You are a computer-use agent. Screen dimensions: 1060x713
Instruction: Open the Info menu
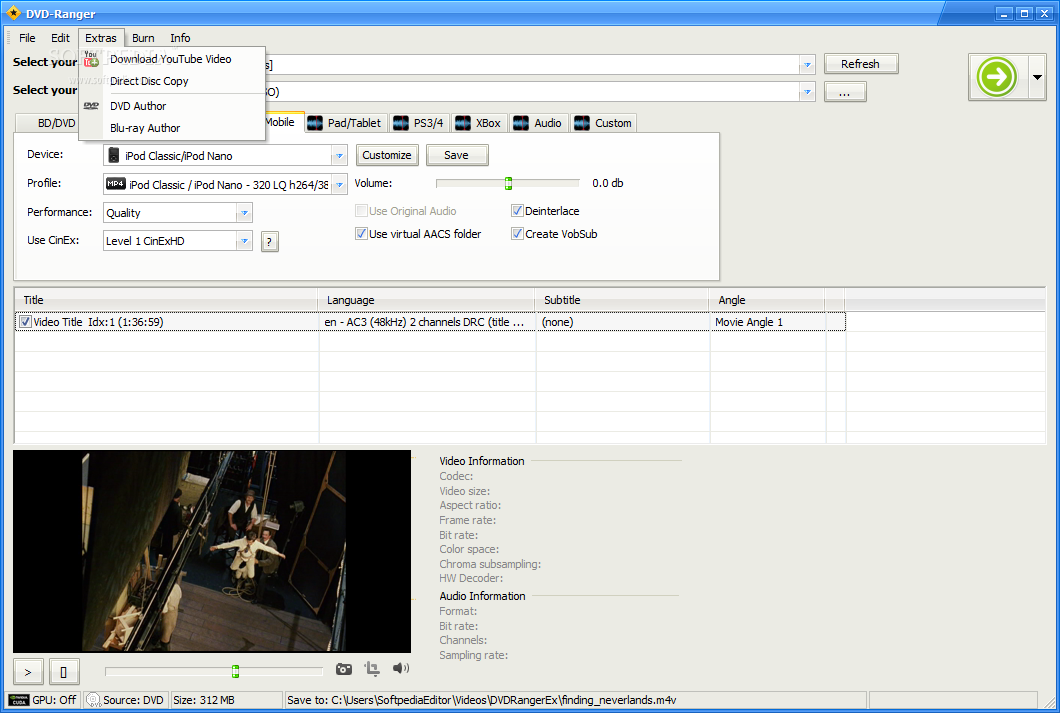click(180, 38)
